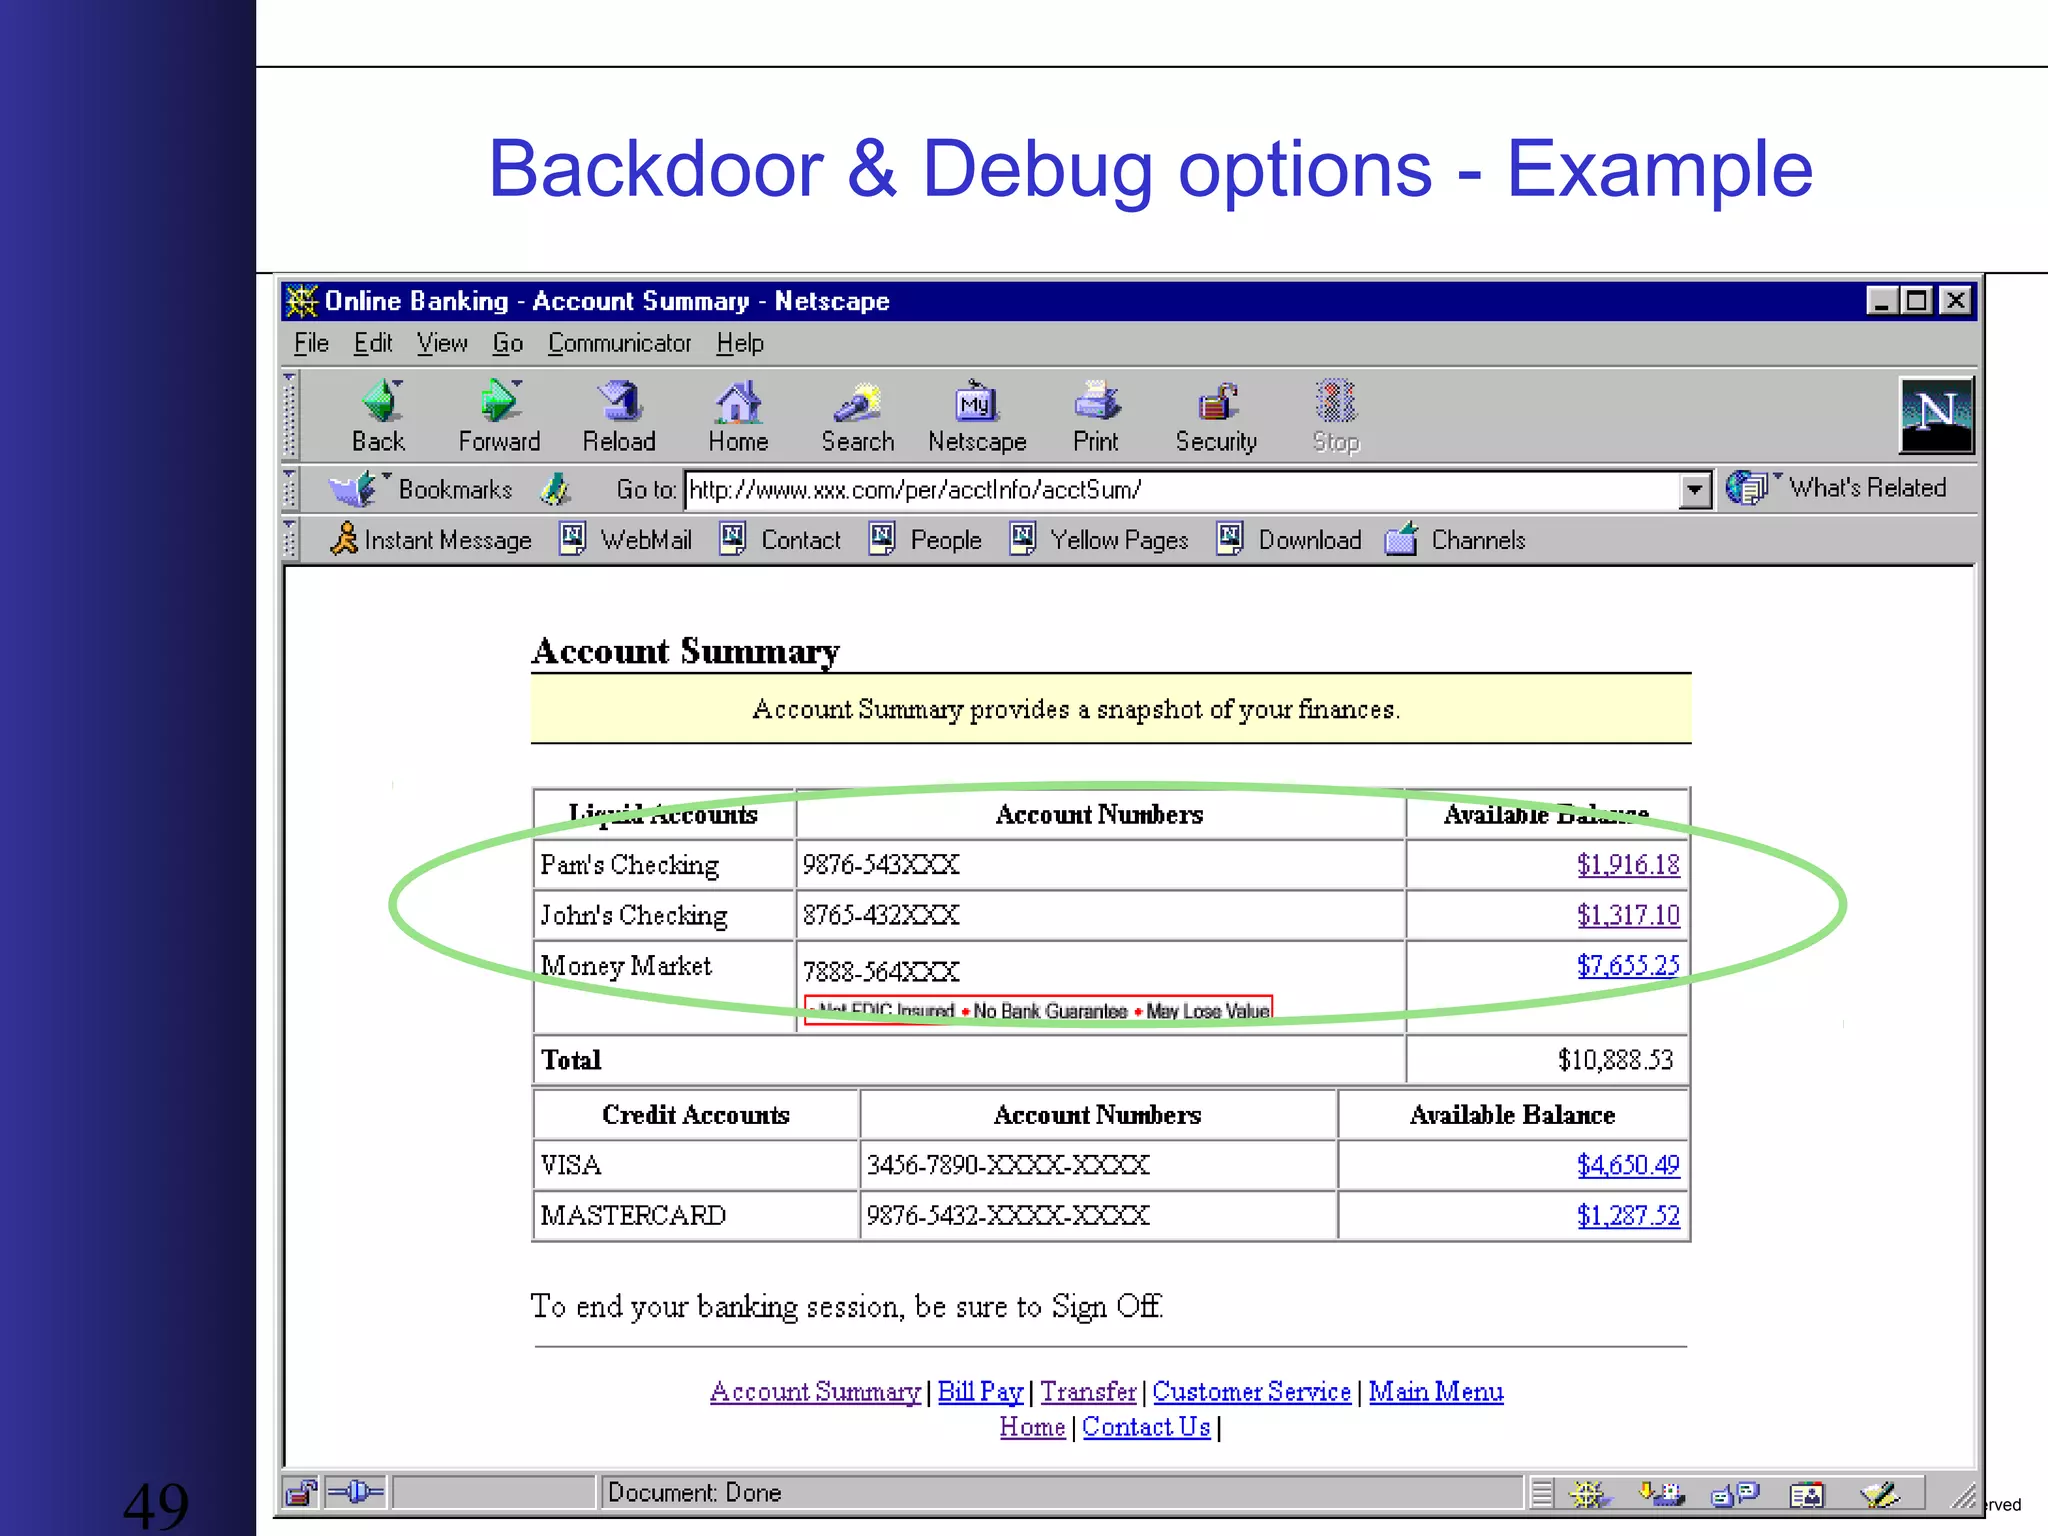Open Address Book from component bar icon
The width and height of the screenshot is (2048, 1536).
(x=1807, y=1494)
